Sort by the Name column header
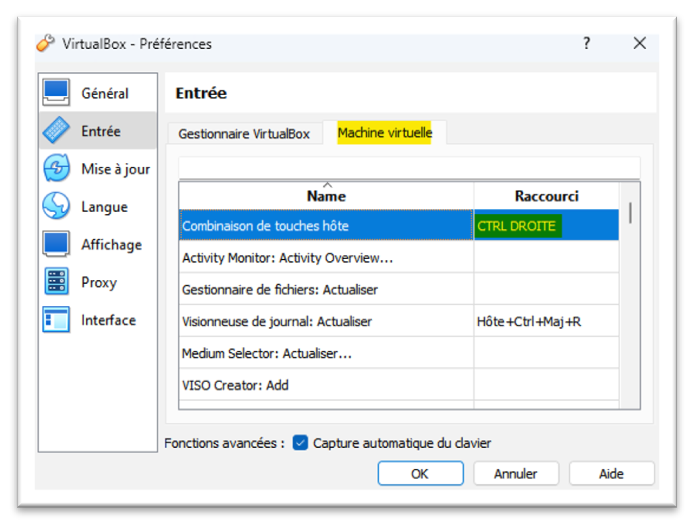697x528 pixels. 326,196
